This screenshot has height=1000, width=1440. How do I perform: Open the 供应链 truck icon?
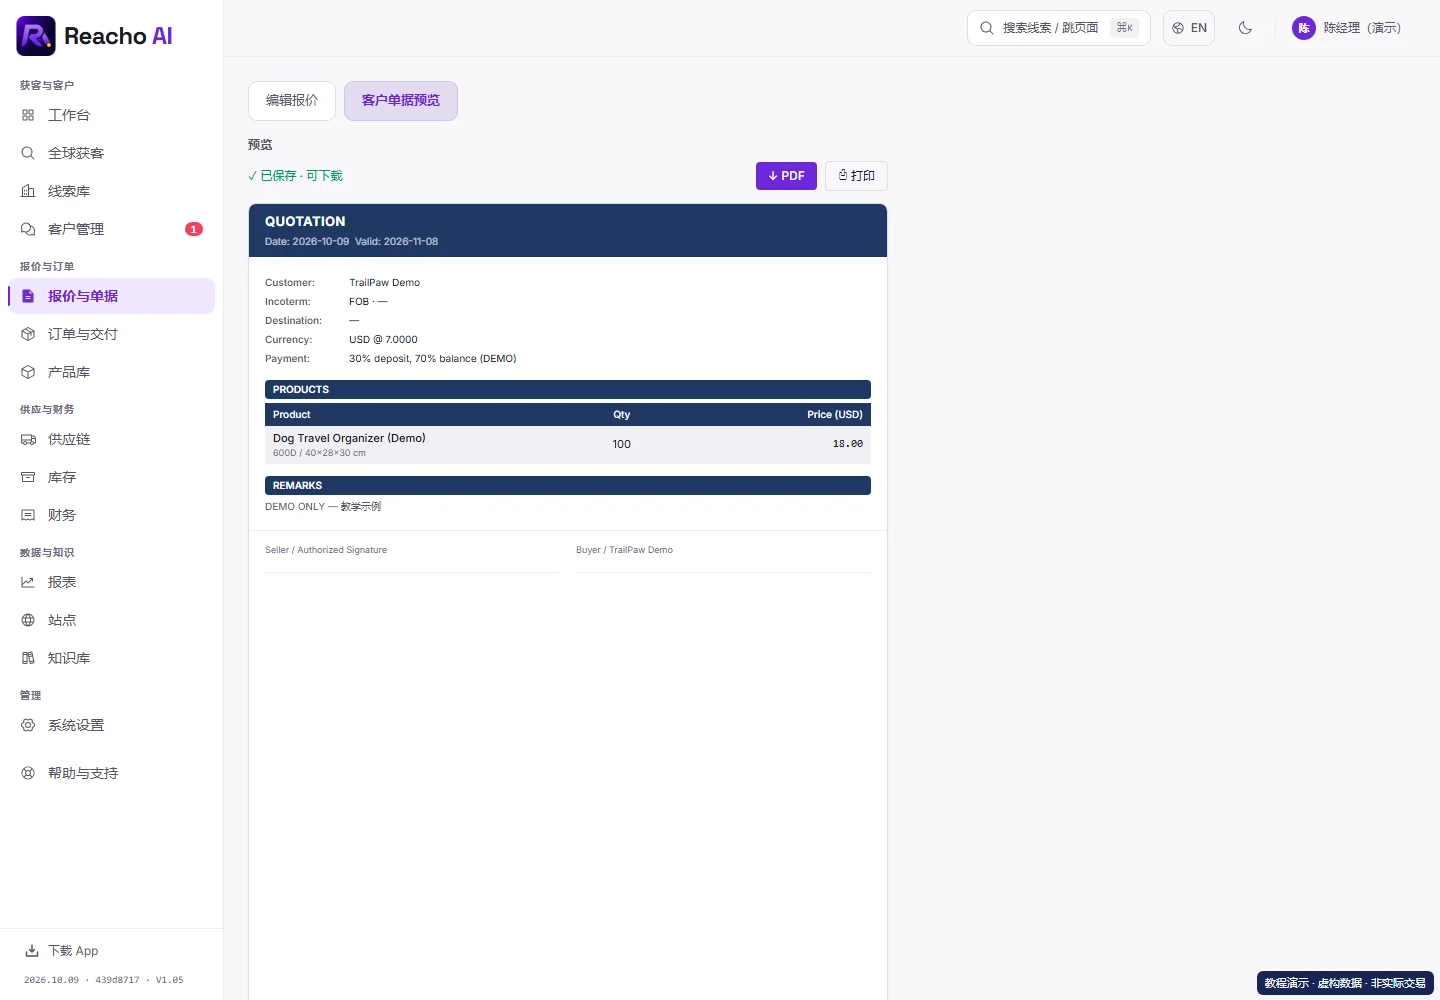pos(28,439)
